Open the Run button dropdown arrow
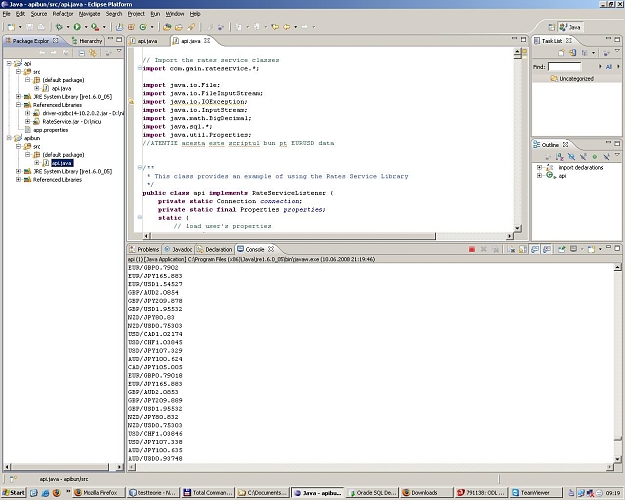The width and height of the screenshot is (625, 500). pyautogui.click(x=85, y=27)
